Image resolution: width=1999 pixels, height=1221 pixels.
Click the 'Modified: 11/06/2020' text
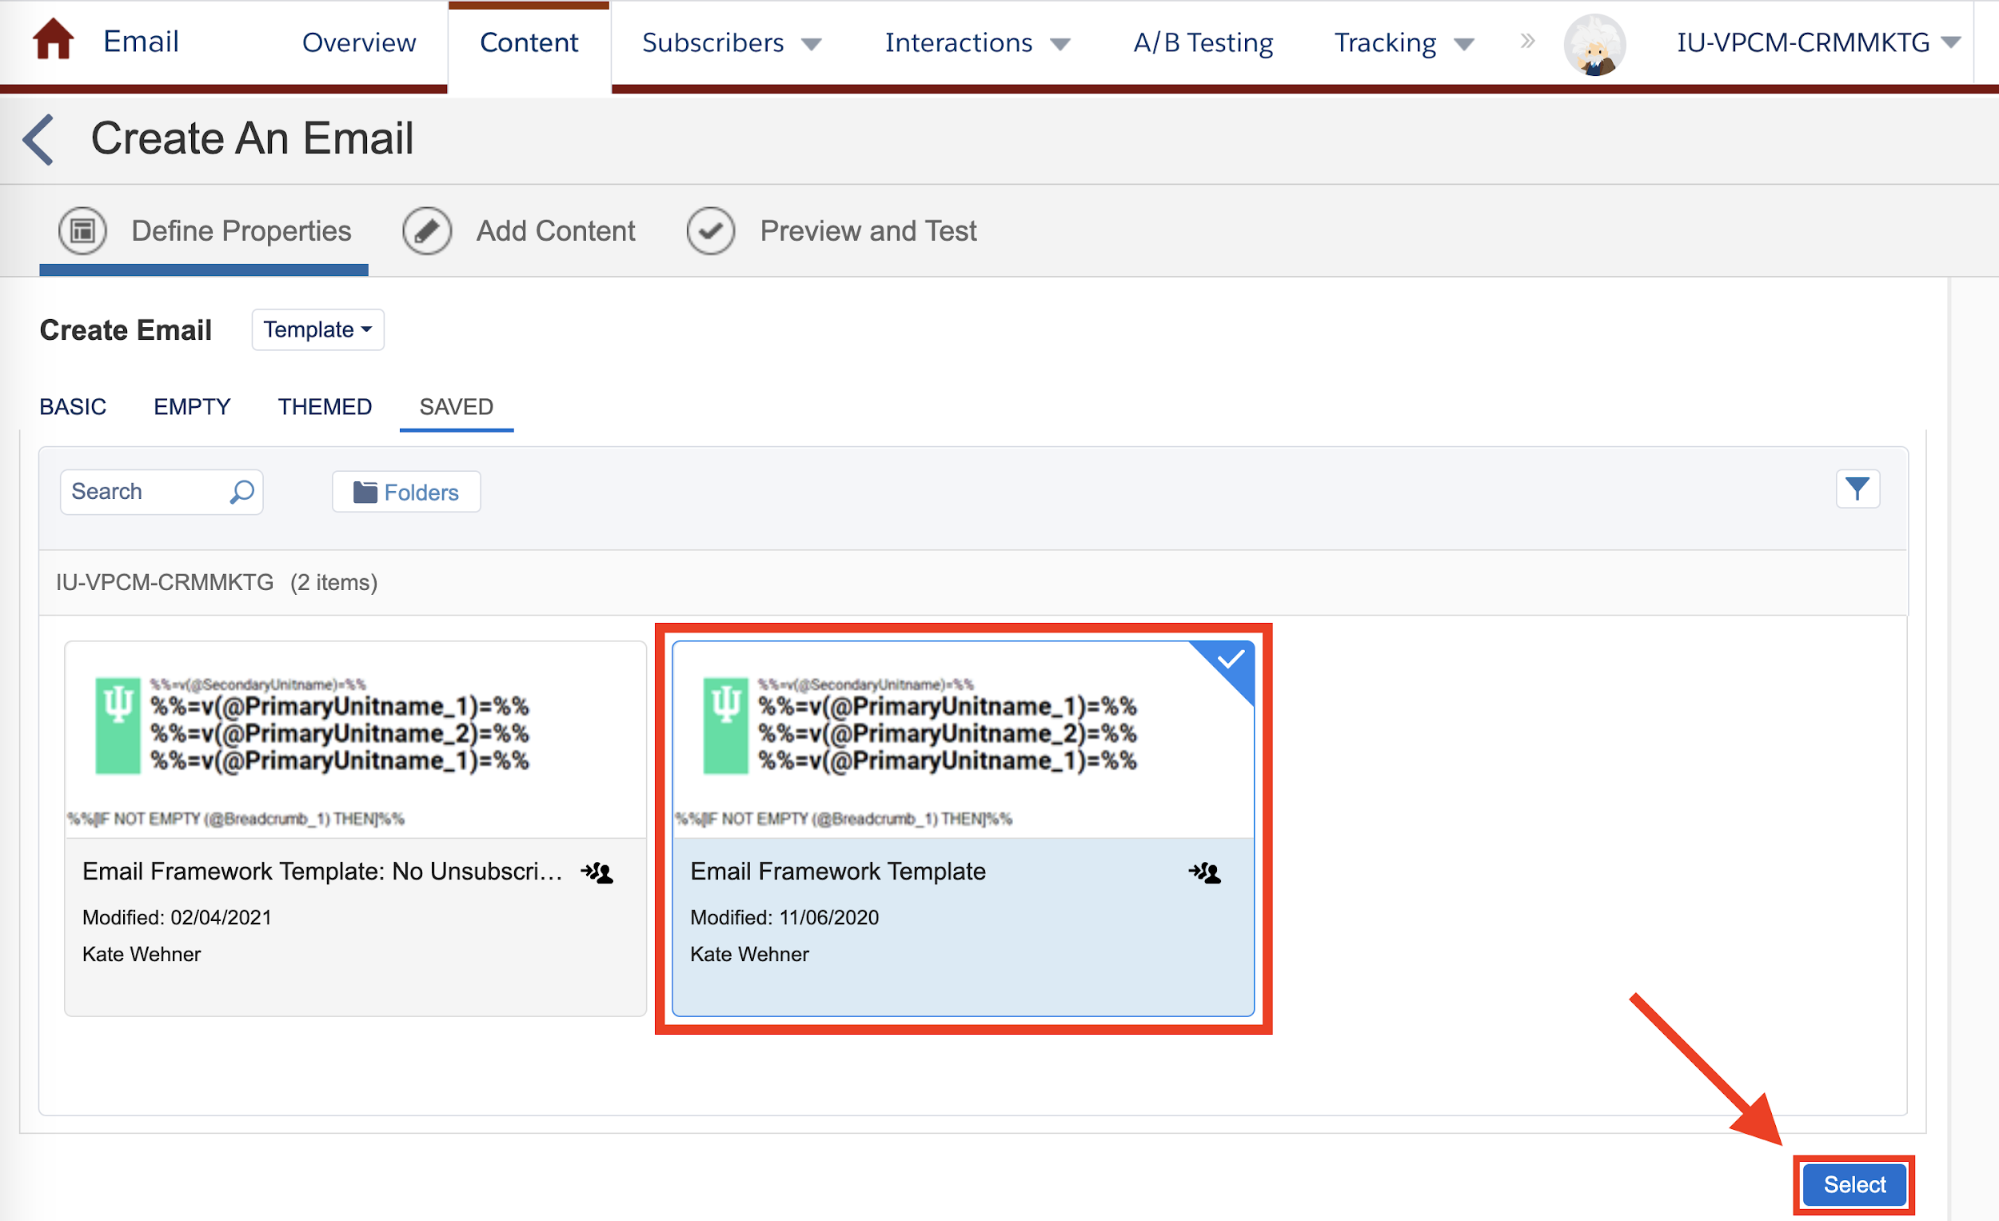pos(785,917)
